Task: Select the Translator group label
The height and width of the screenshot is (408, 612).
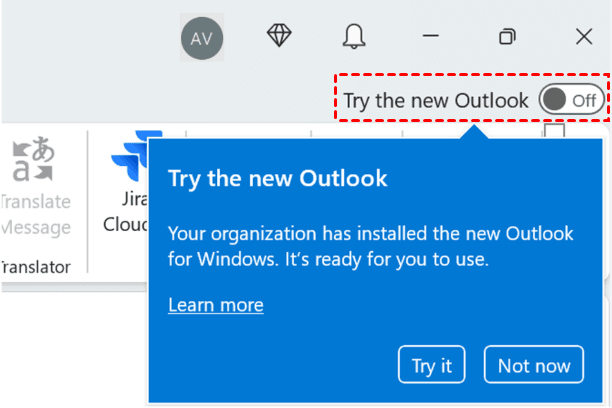Action: (x=36, y=267)
